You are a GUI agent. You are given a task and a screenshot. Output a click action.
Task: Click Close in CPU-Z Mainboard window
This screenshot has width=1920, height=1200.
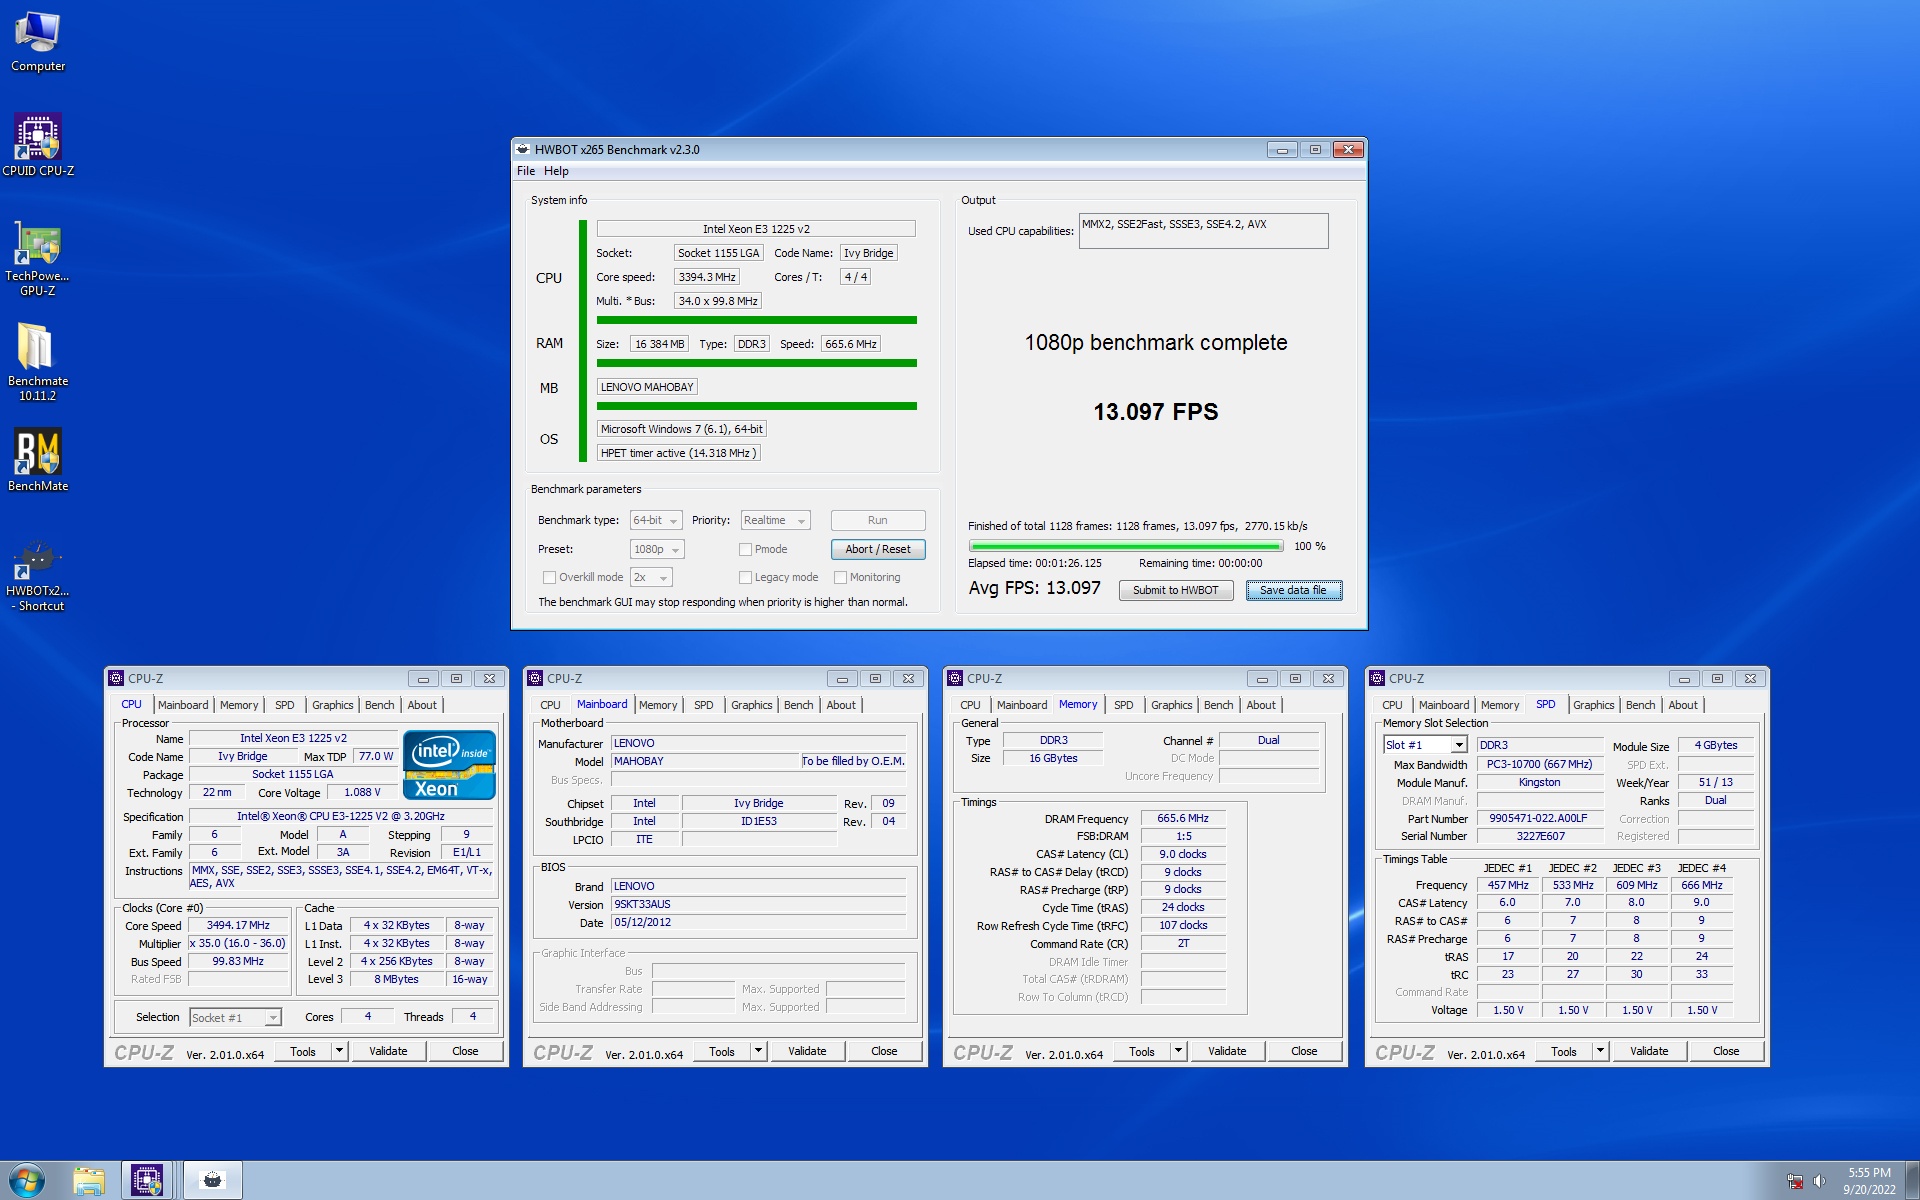(884, 1051)
